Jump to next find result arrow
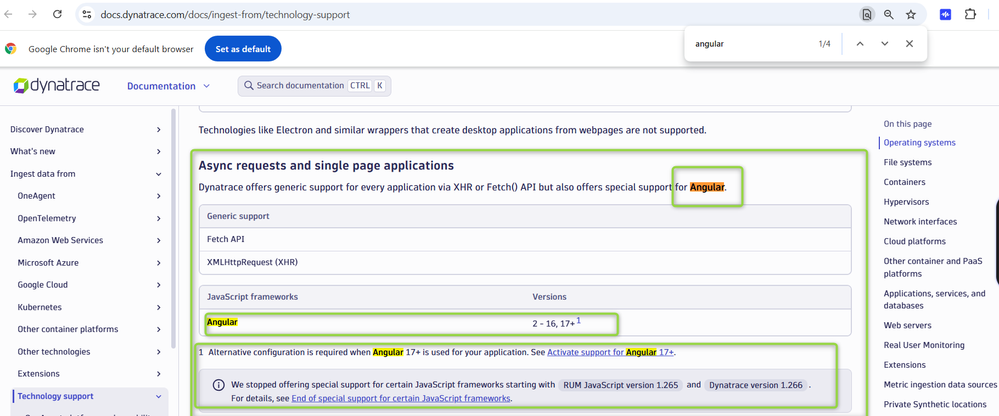 point(884,44)
